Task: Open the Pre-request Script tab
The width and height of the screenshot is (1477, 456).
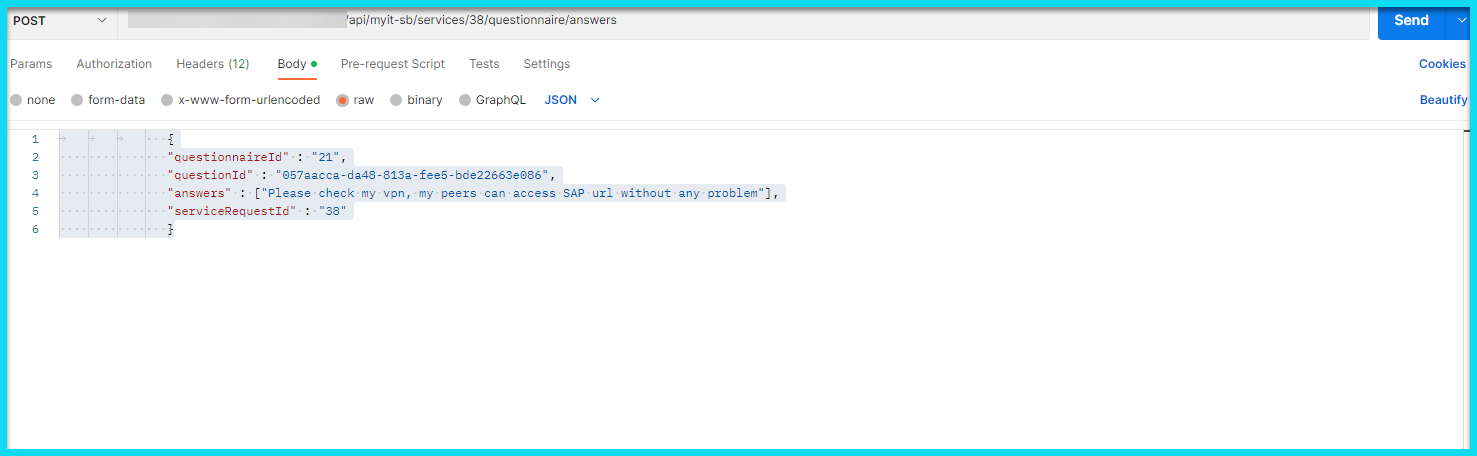Action: tap(392, 64)
